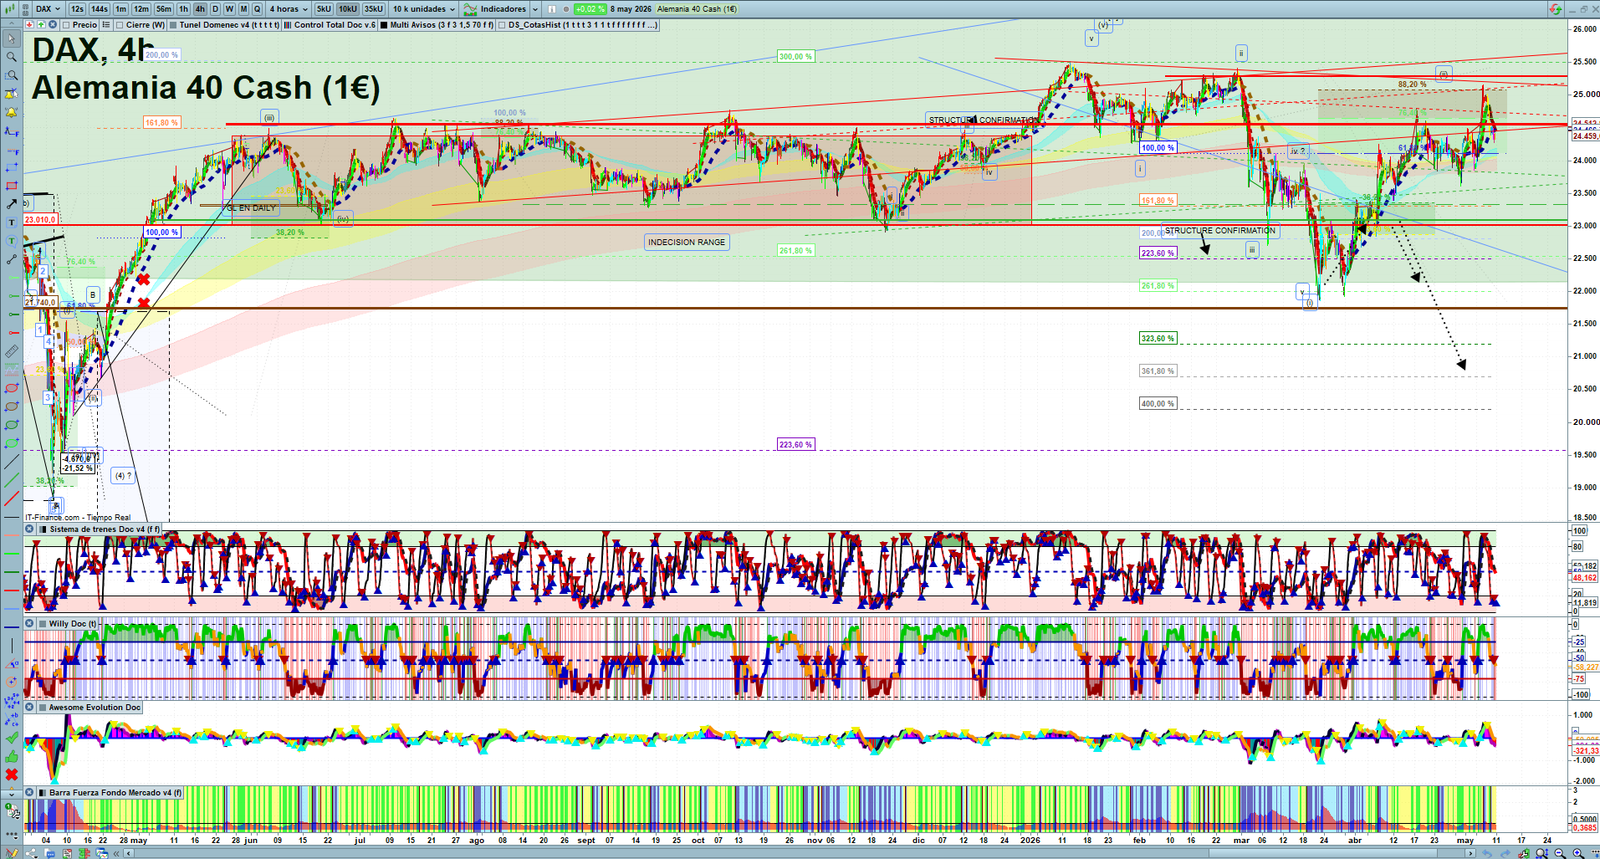Switch to the 1h timeframe

tap(183, 9)
